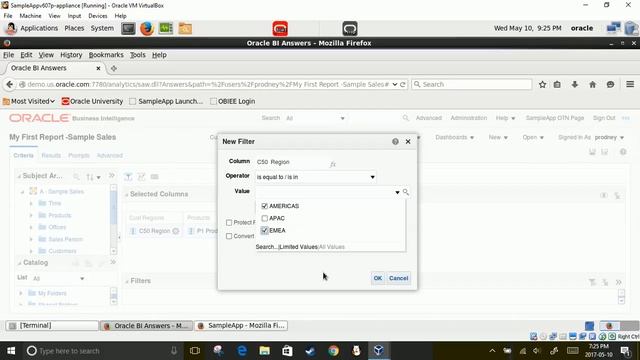Open Firefox downloads arrow icon

575,84
